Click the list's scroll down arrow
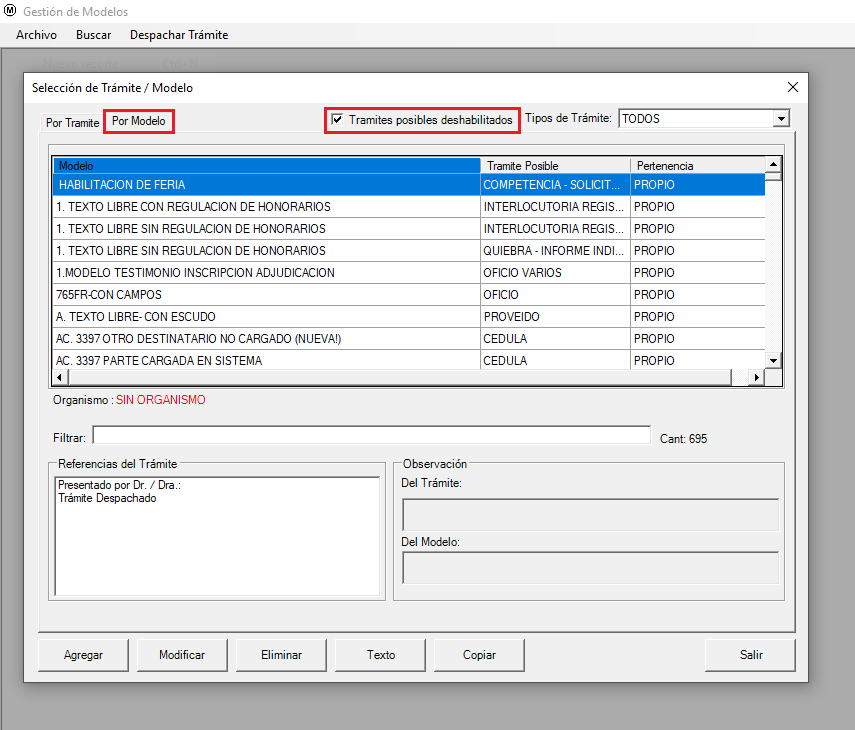Image resolution: width=855 pixels, height=730 pixels. (773, 360)
